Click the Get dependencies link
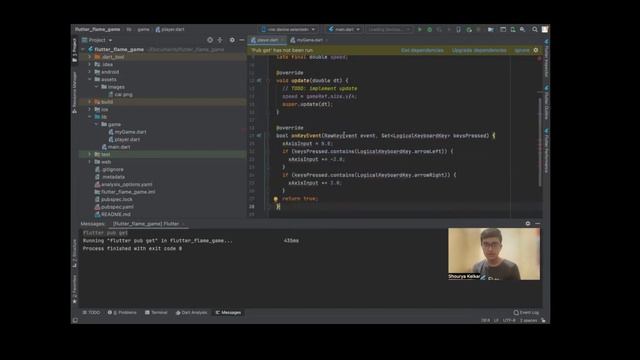 (422, 50)
